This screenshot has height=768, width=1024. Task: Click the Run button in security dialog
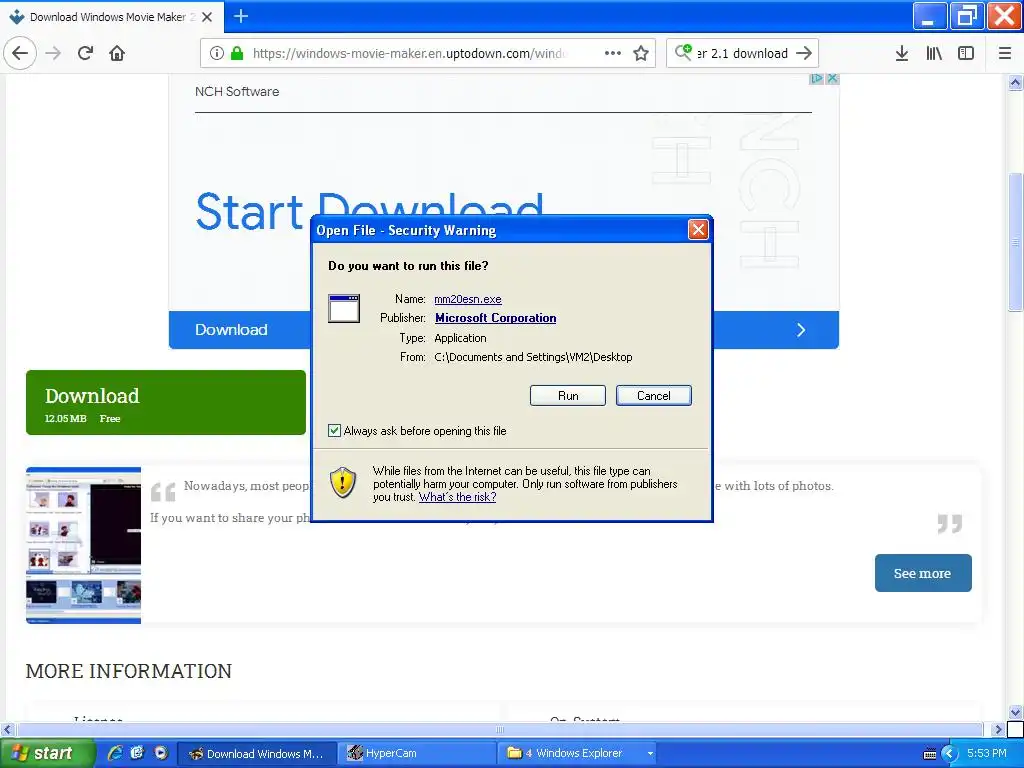568,396
